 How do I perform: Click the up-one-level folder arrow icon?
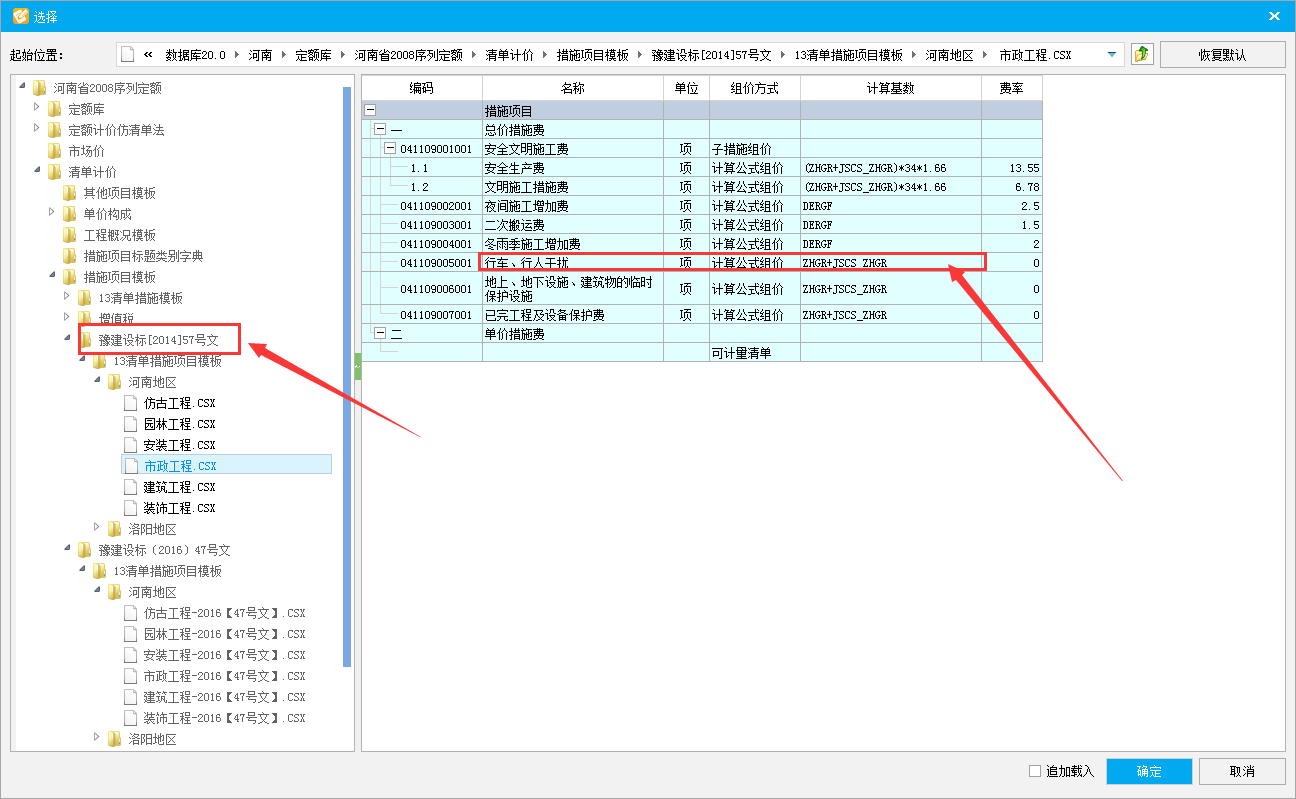[x=1142, y=54]
